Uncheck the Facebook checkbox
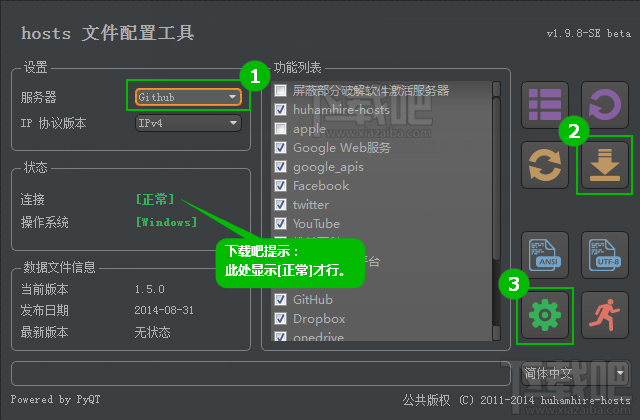640x420 pixels. click(280, 186)
